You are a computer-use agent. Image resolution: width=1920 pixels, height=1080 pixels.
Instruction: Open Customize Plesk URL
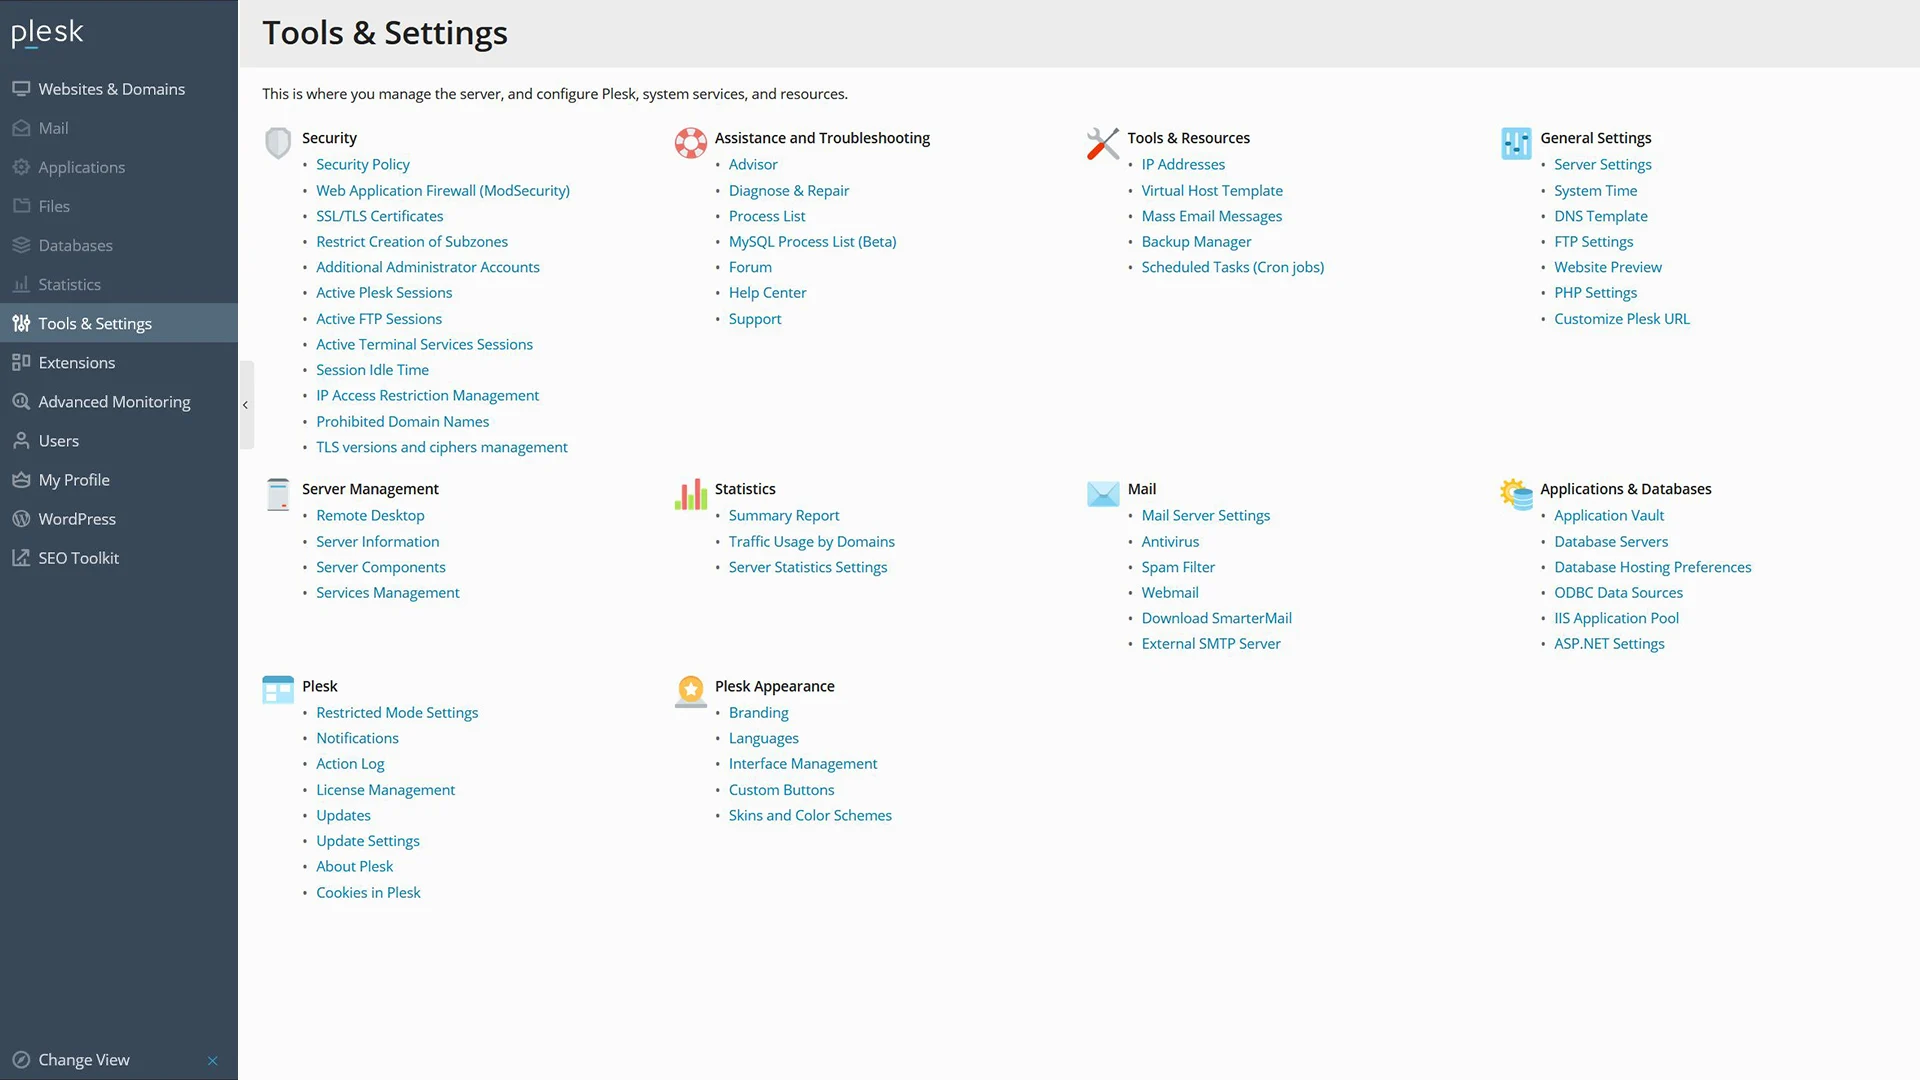coord(1622,318)
